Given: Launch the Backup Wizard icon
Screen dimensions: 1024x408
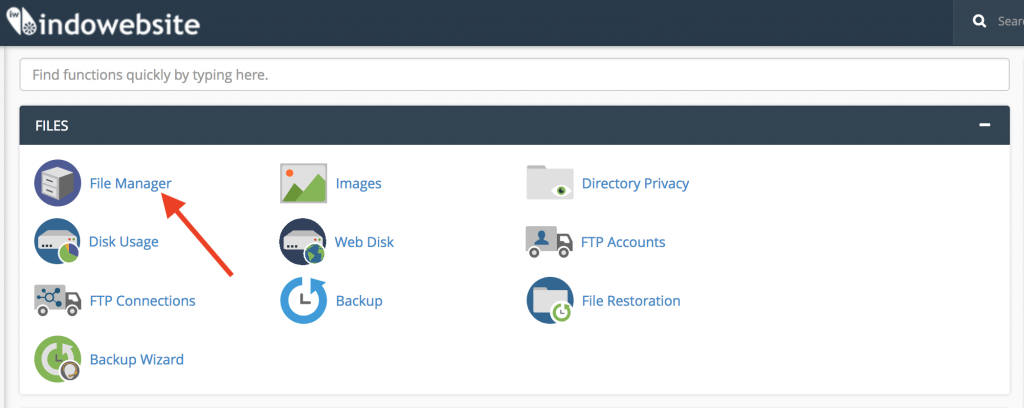Looking at the screenshot, I should point(57,359).
